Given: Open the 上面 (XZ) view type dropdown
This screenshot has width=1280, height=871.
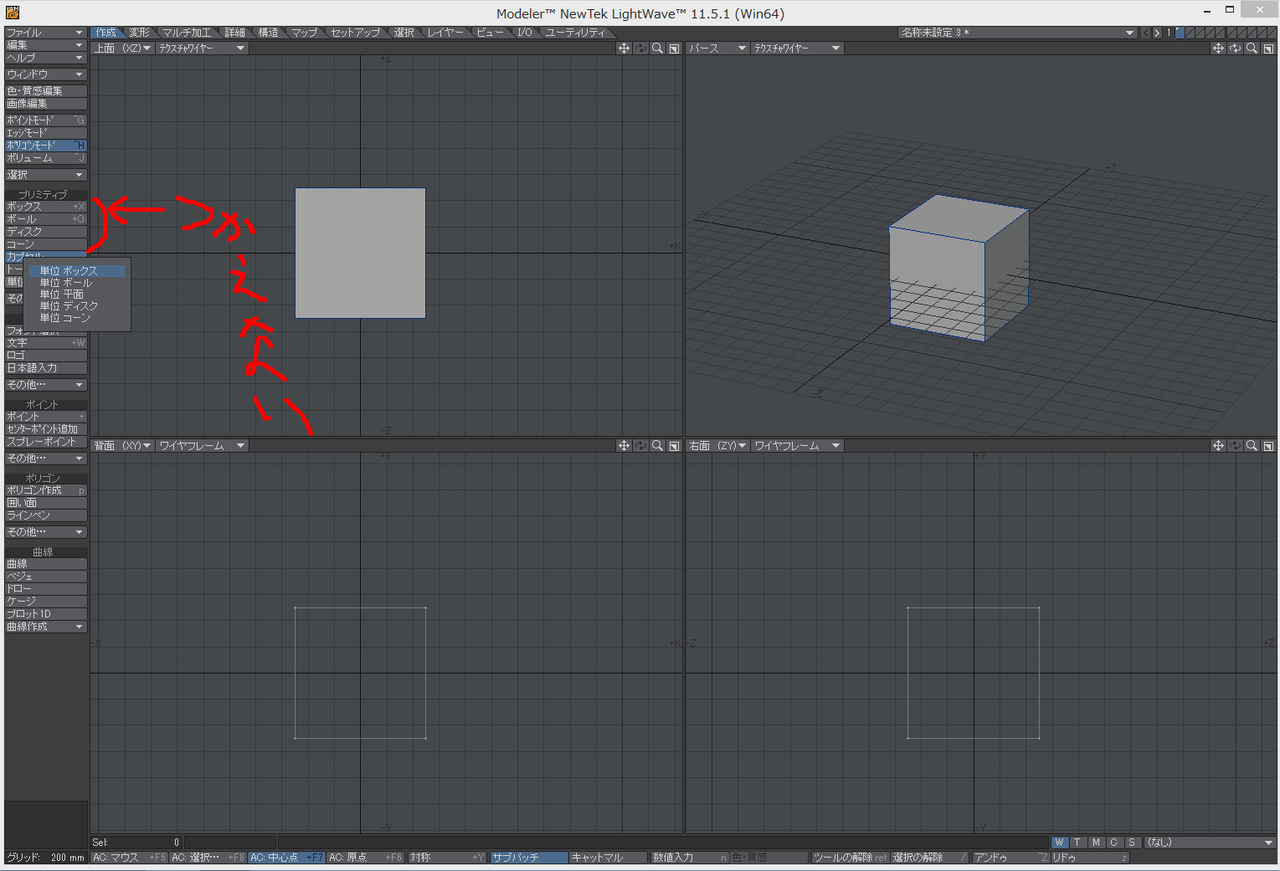Looking at the screenshot, I should (122, 48).
